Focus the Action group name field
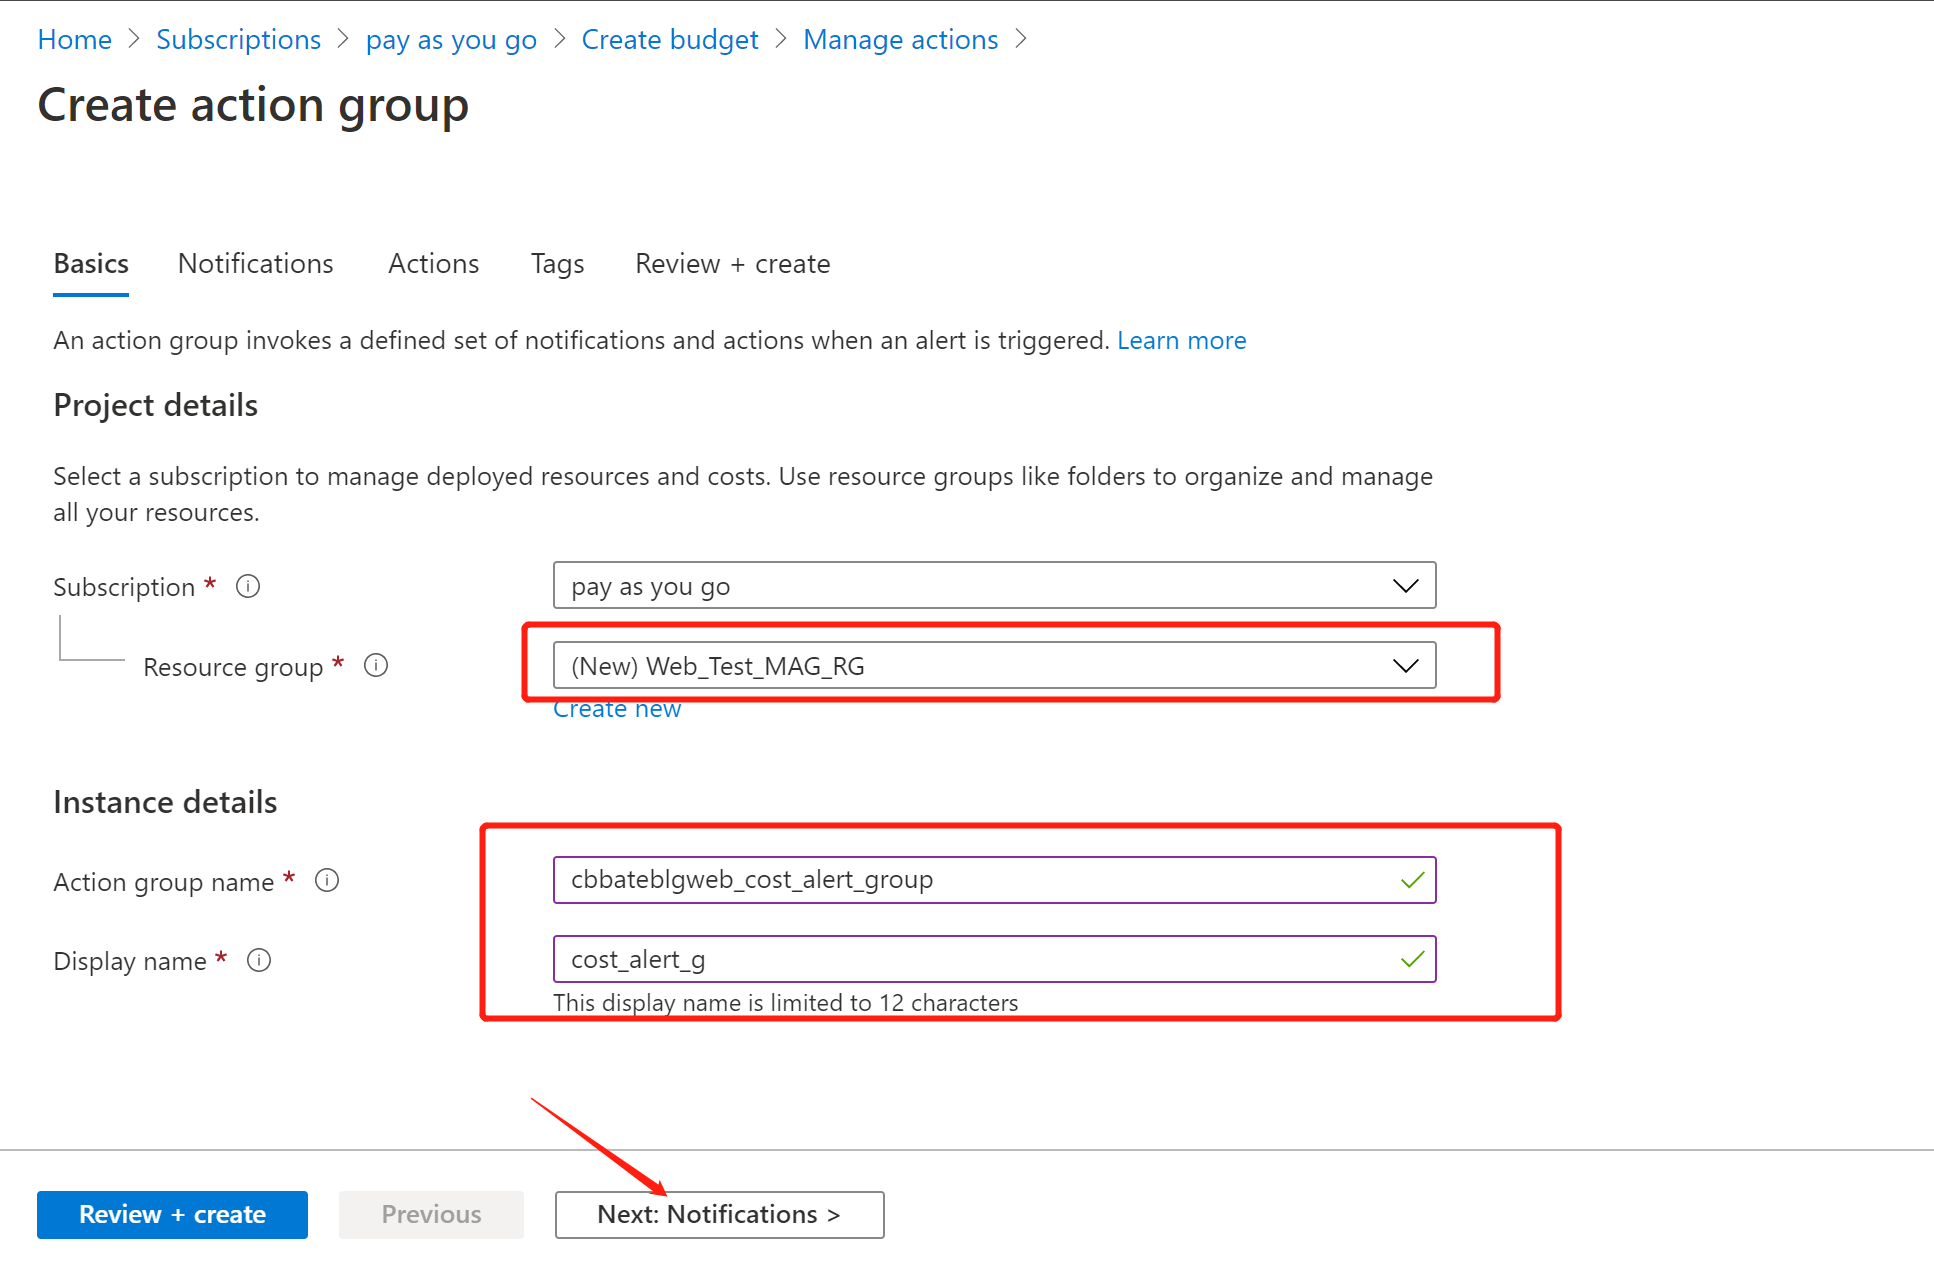This screenshot has height=1263, width=1934. pyautogui.click(x=994, y=880)
